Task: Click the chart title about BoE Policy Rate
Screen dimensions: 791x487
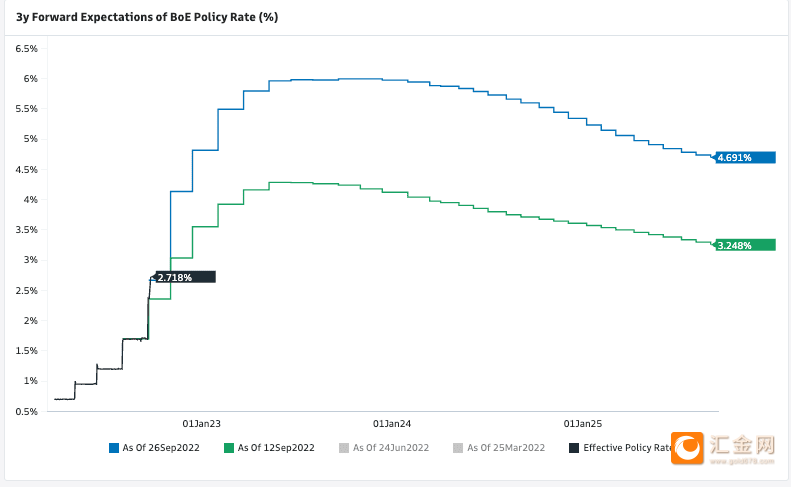Action: click(147, 18)
